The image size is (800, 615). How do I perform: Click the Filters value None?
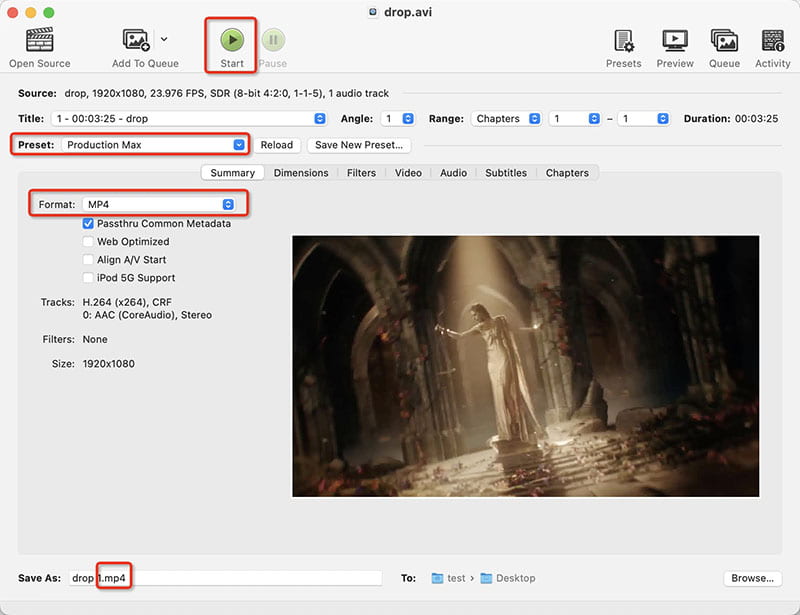pos(95,339)
